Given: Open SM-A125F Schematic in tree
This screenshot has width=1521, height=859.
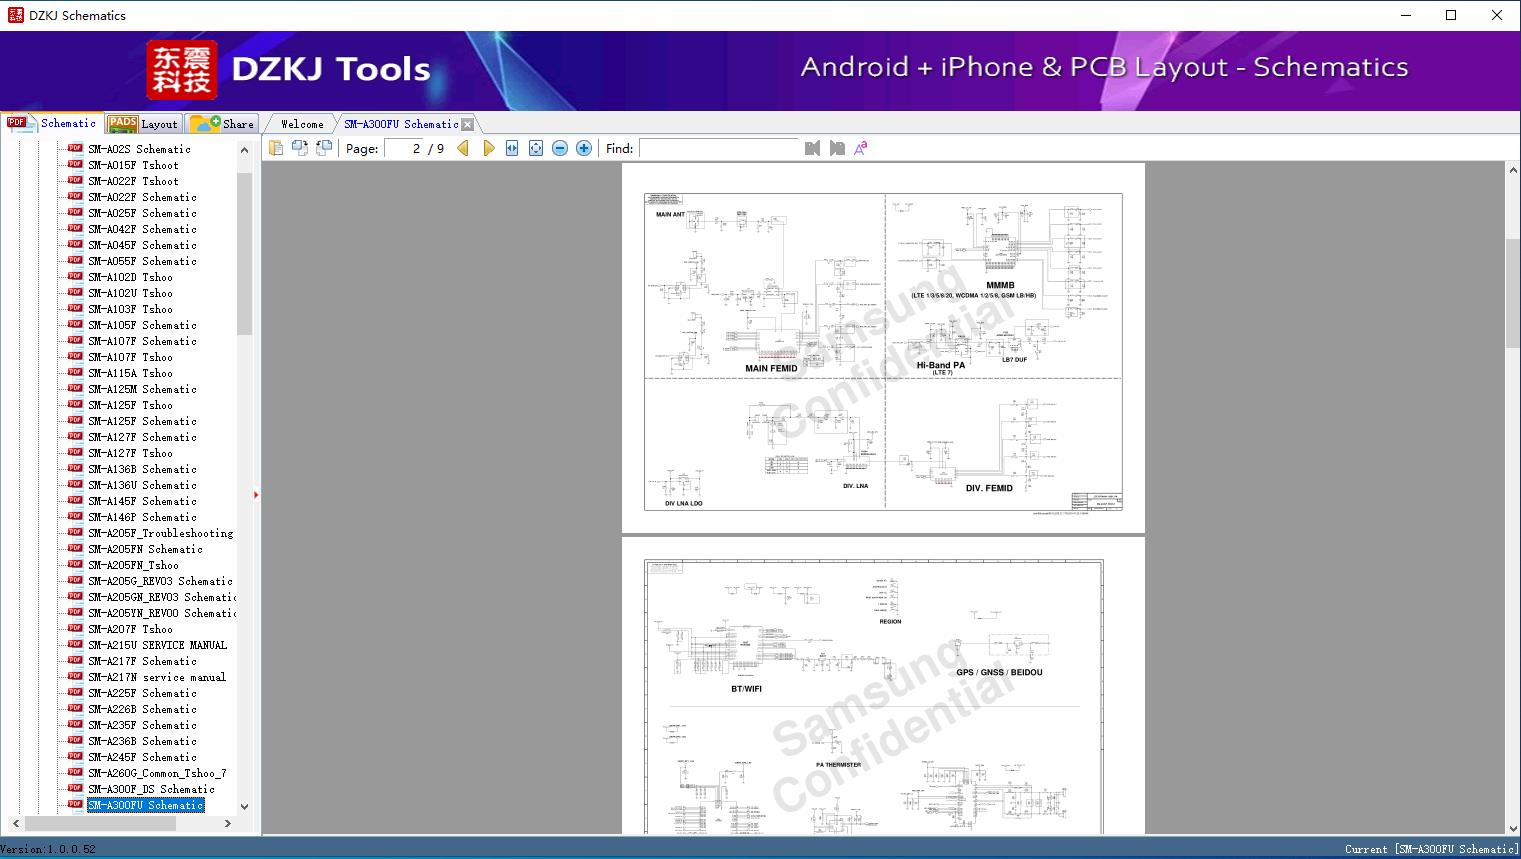Looking at the screenshot, I should coord(142,421).
